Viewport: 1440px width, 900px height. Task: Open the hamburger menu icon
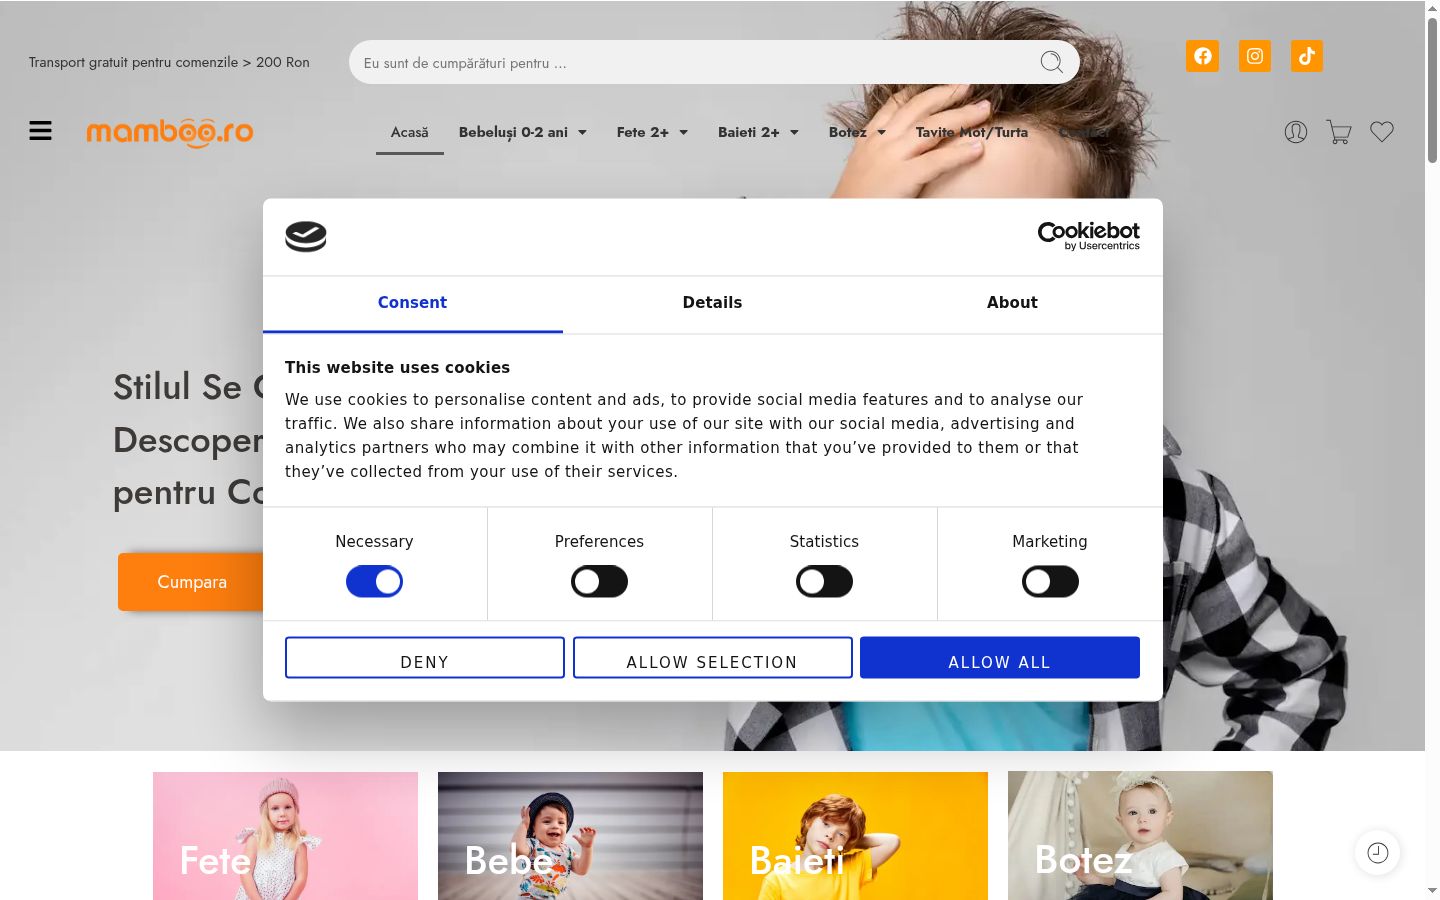pyautogui.click(x=40, y=131)
